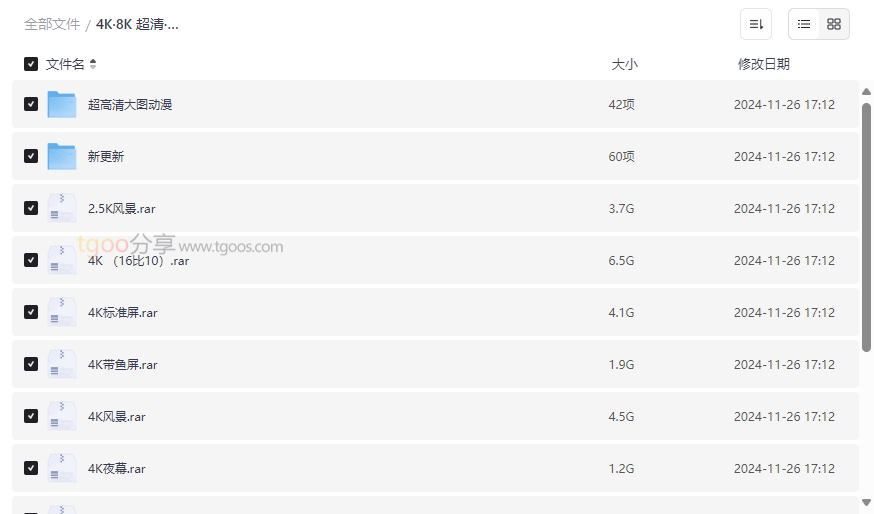Open the 新更新 folder icon
This screenshot has height=514, width=874.
click(x=61, y=156)
